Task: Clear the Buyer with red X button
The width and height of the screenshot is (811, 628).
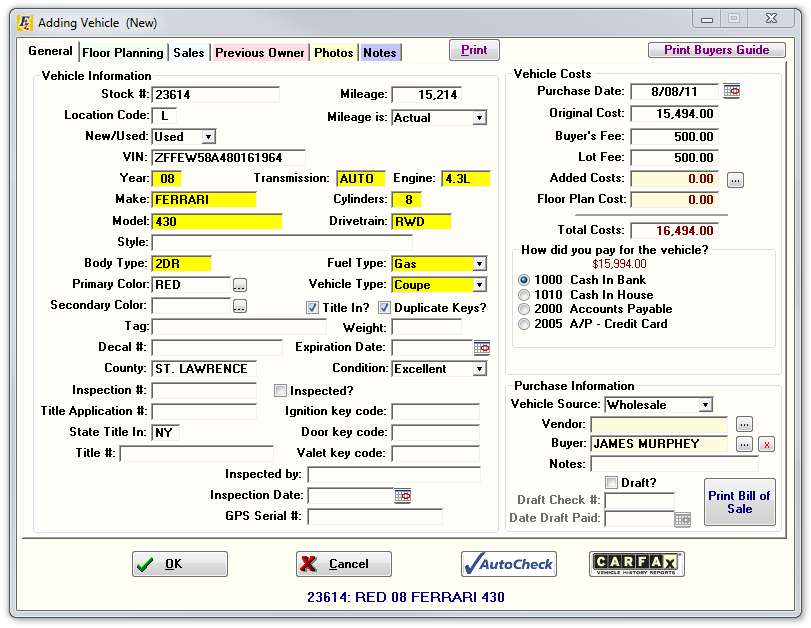Action: click(766, 444)
